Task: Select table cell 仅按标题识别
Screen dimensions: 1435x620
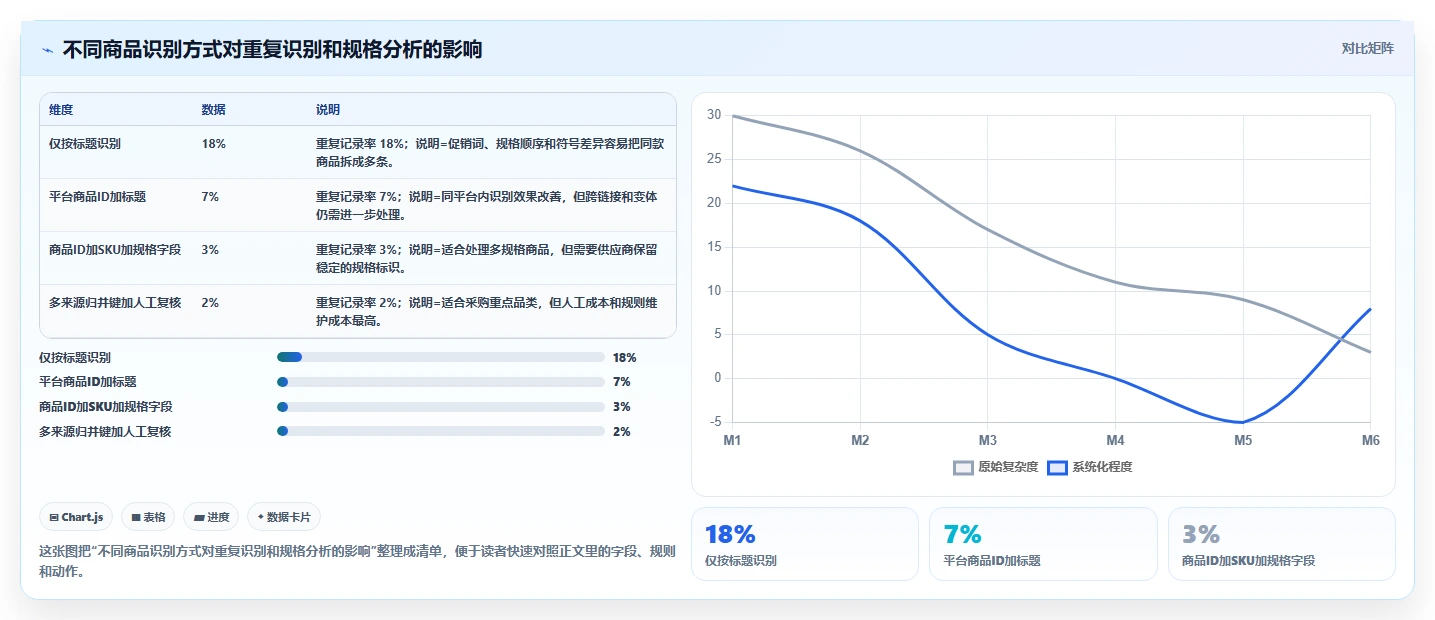Action: tap(85, 144)
